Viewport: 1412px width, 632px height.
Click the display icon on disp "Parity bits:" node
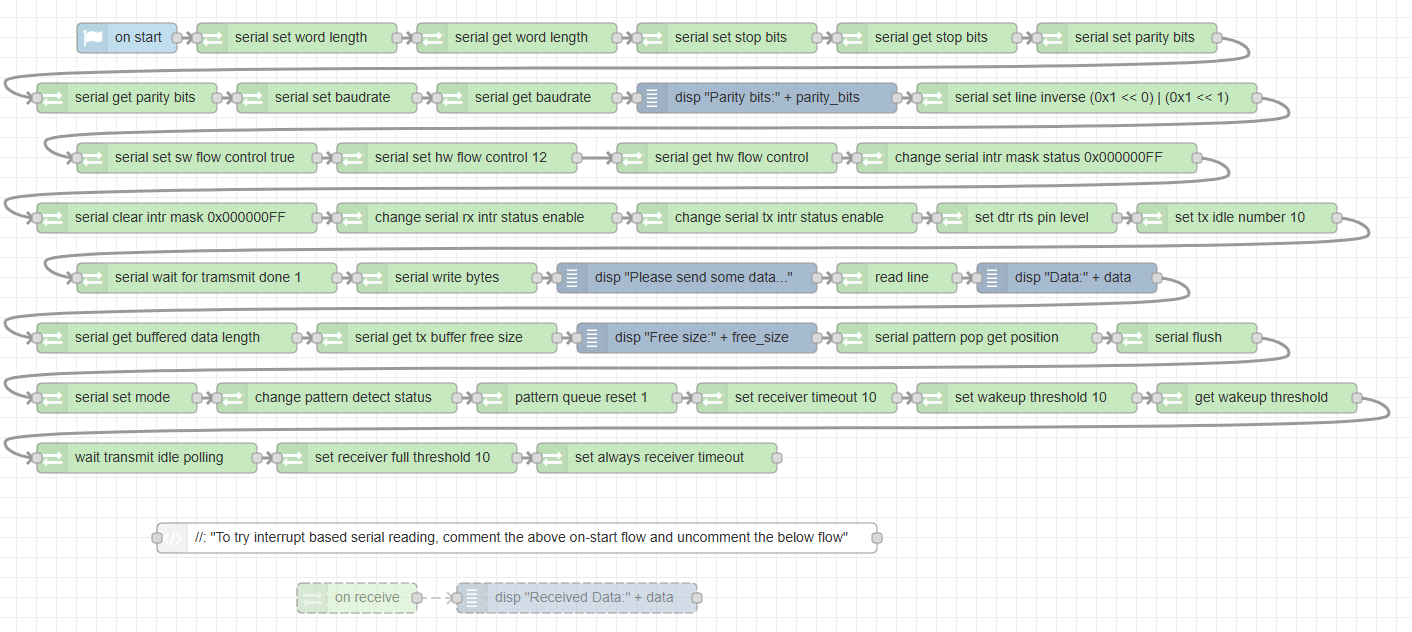pyautogui.click(x=652, y=98)
